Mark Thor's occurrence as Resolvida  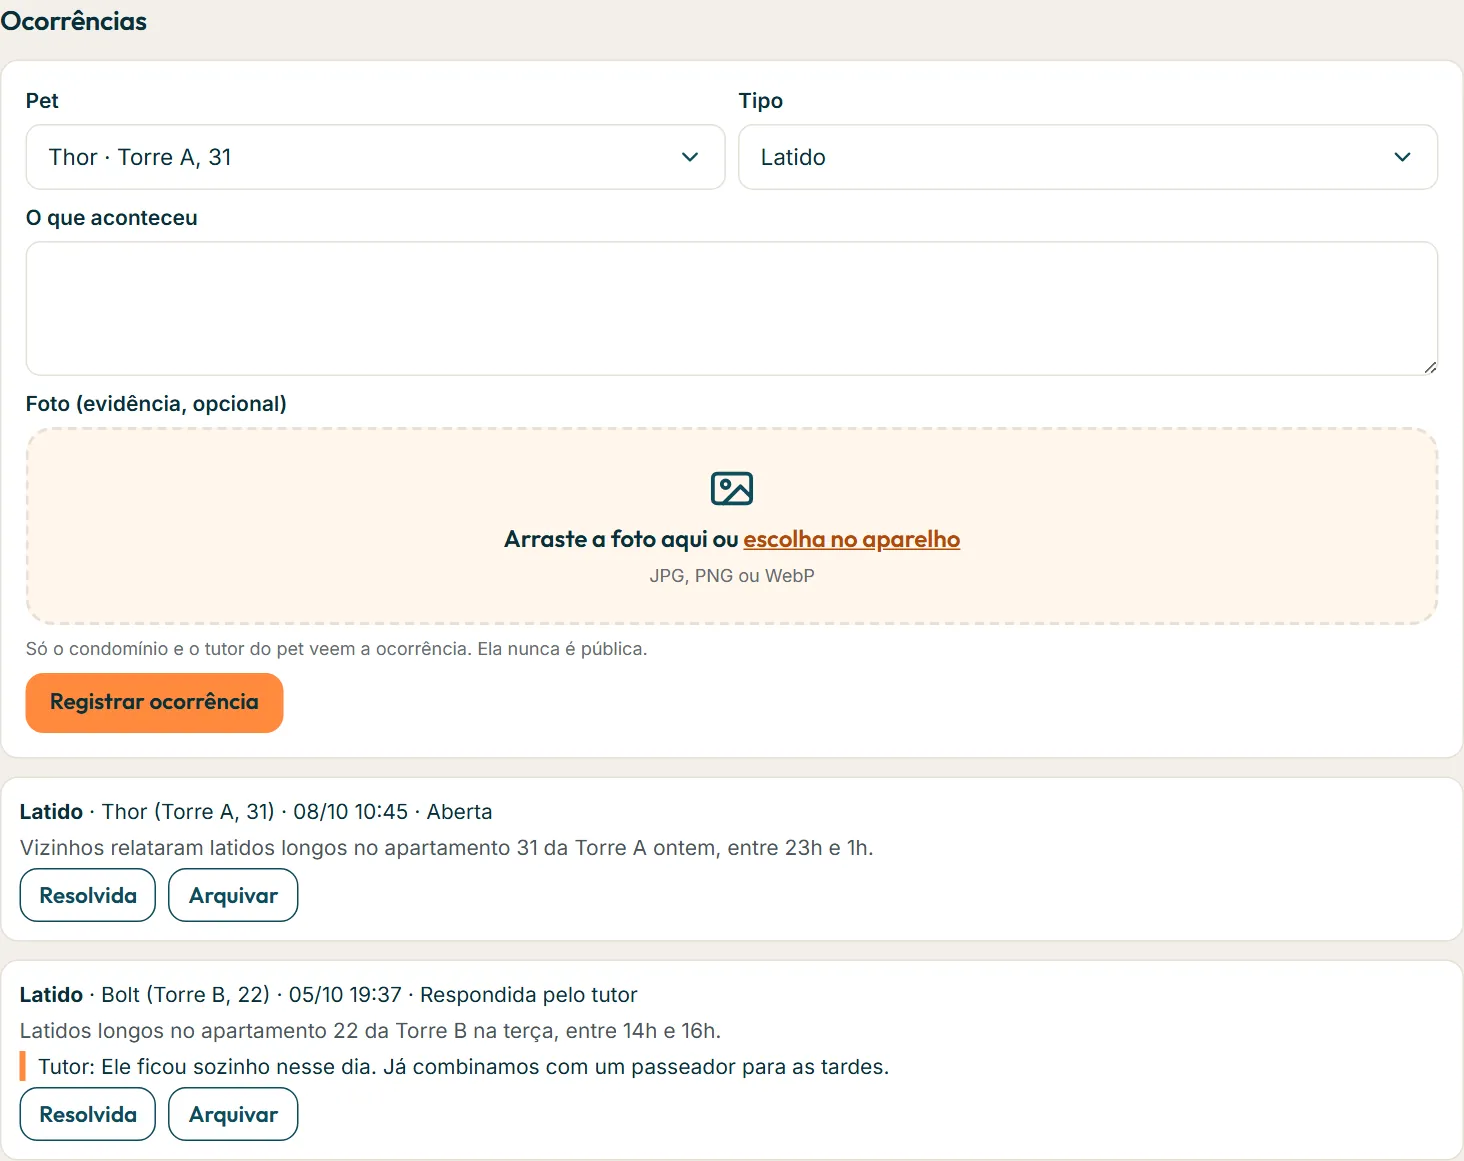[88, 895]
